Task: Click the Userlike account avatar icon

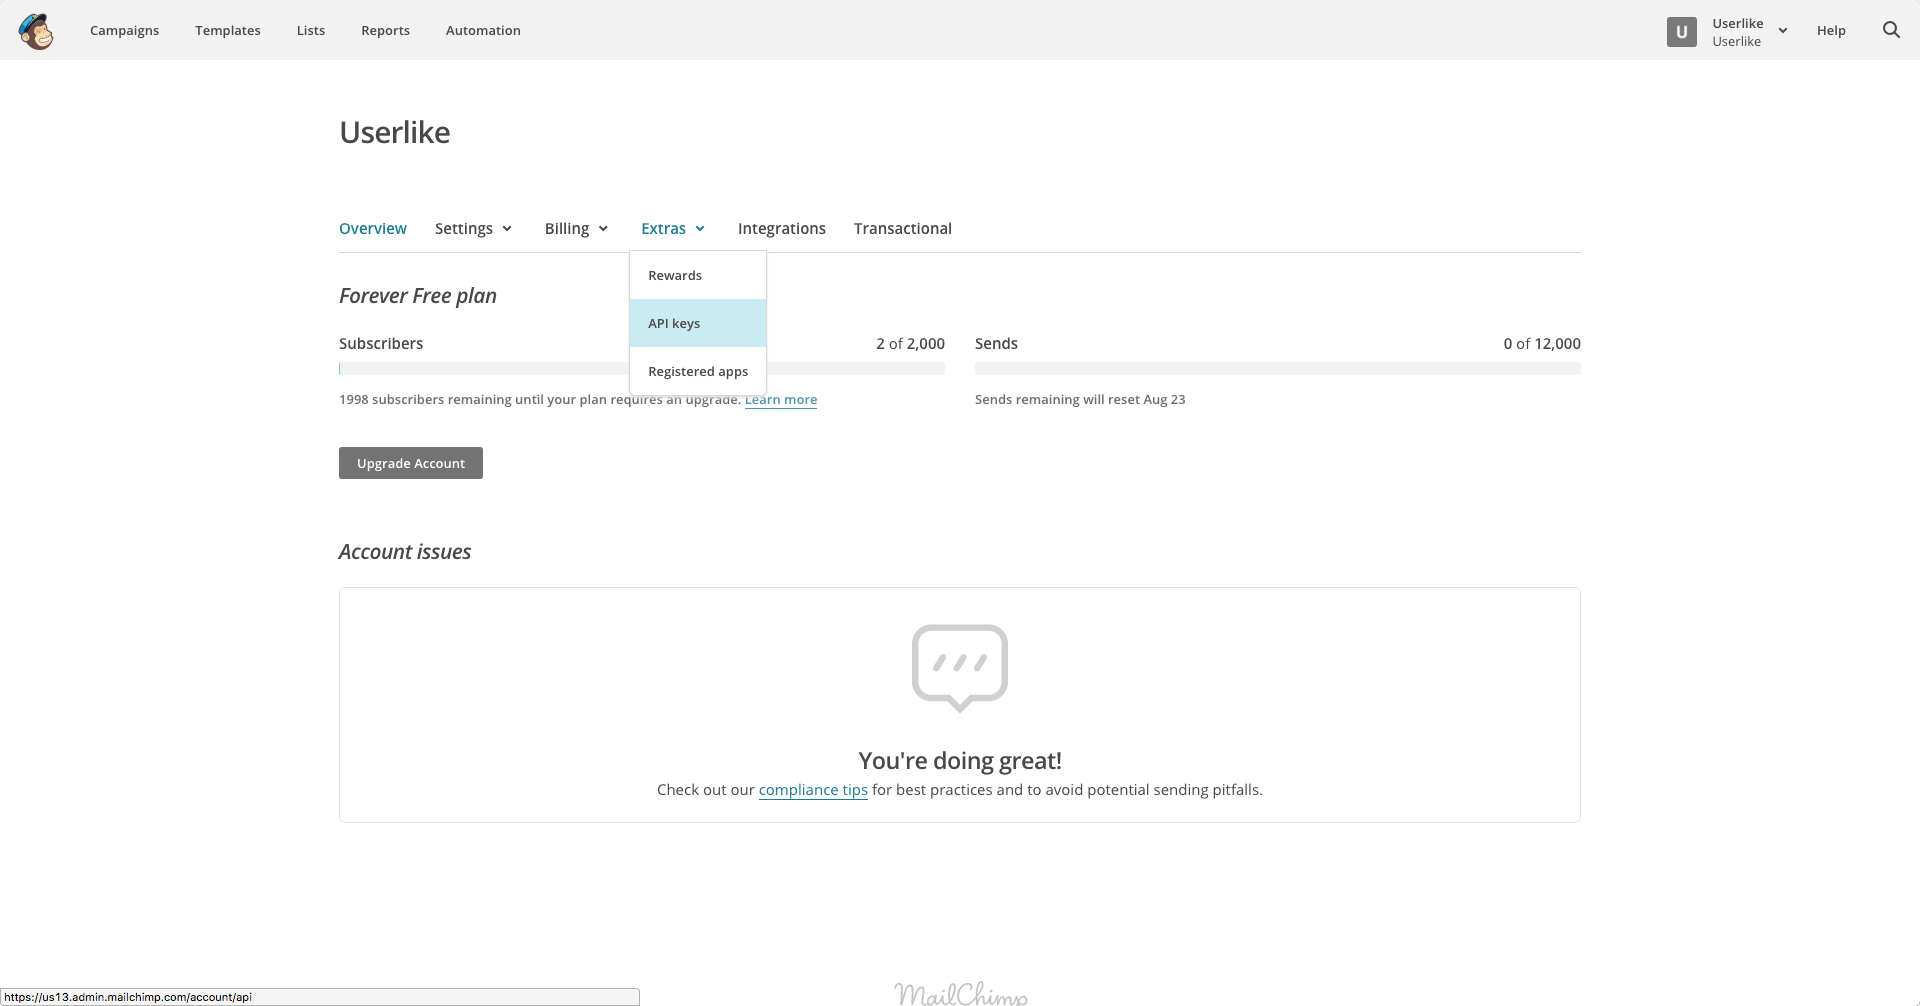Action: point(1681,32)
